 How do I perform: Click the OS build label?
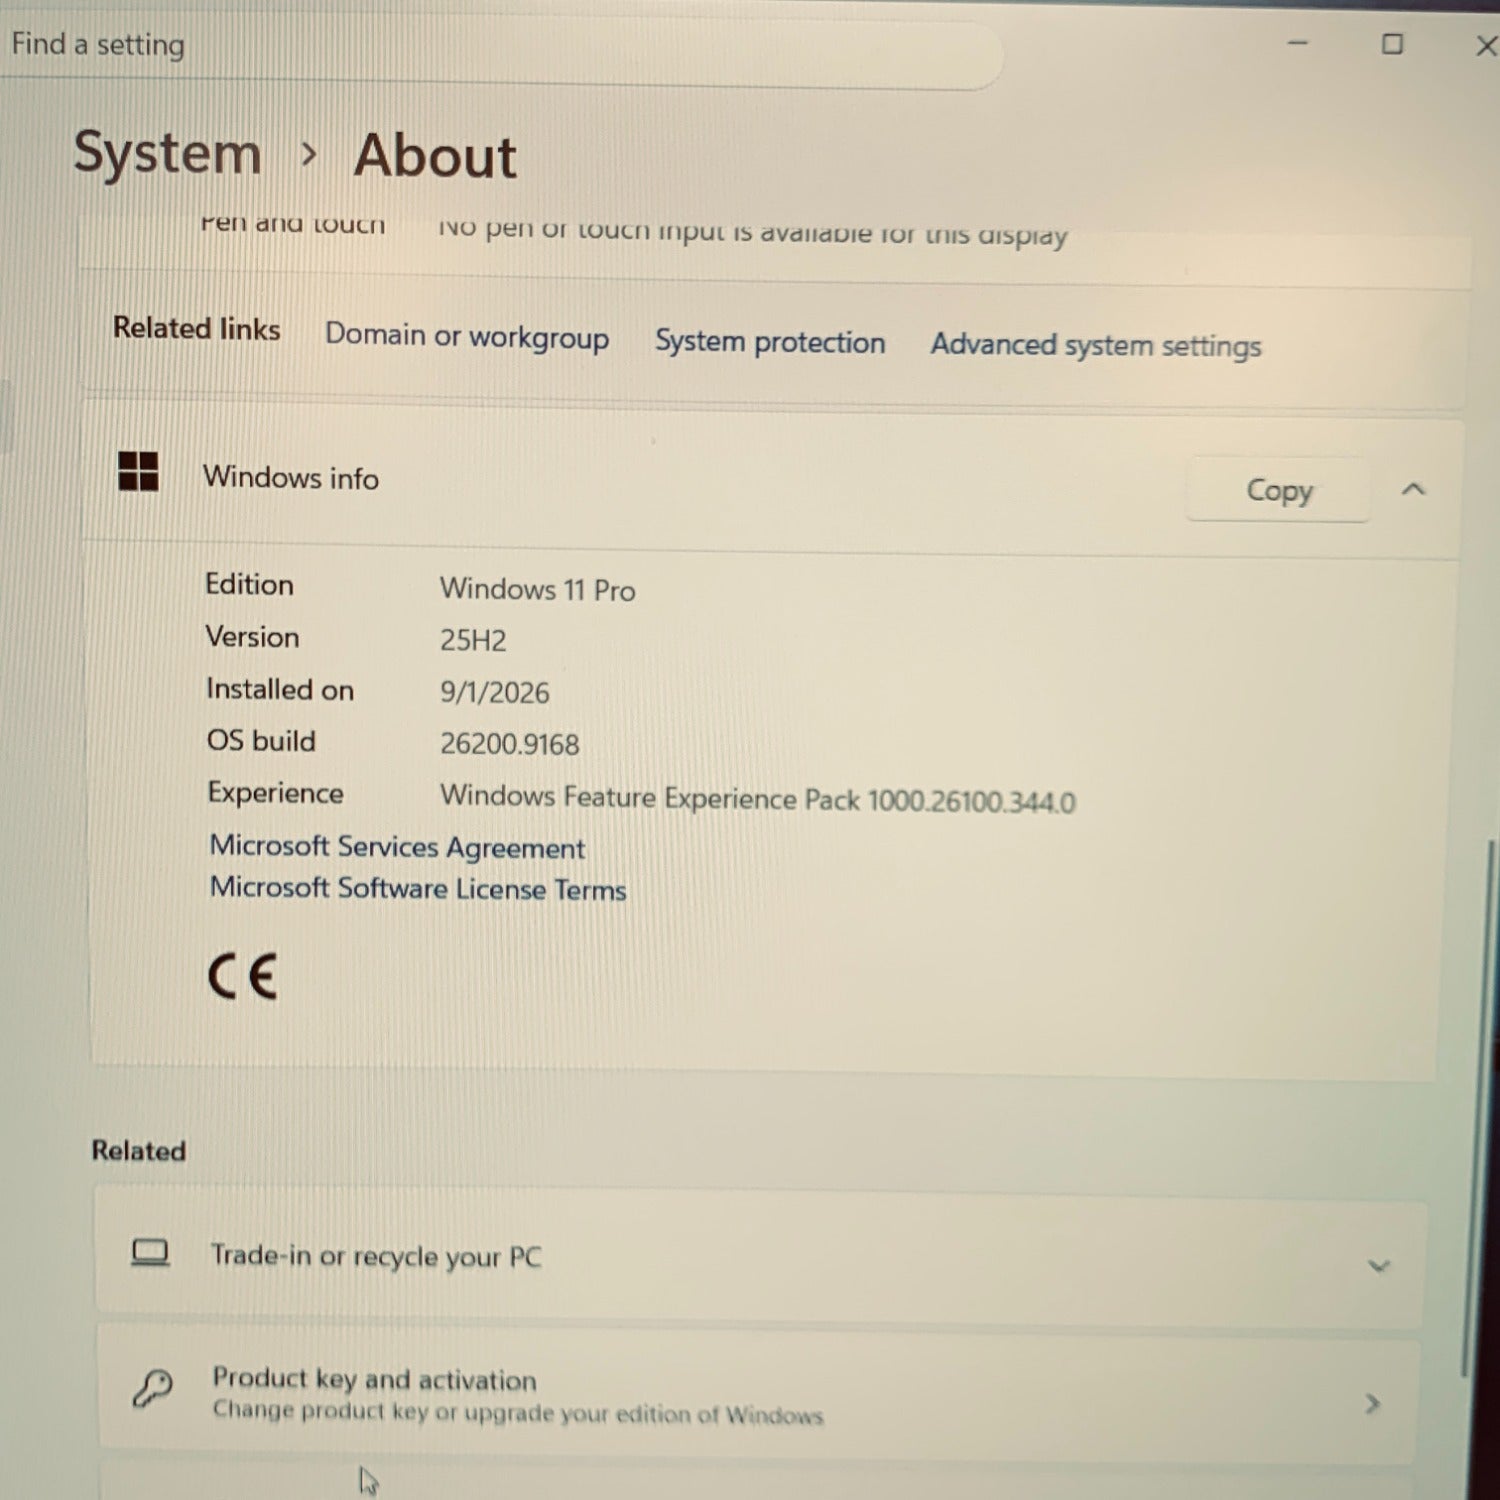tap(261, 741)
